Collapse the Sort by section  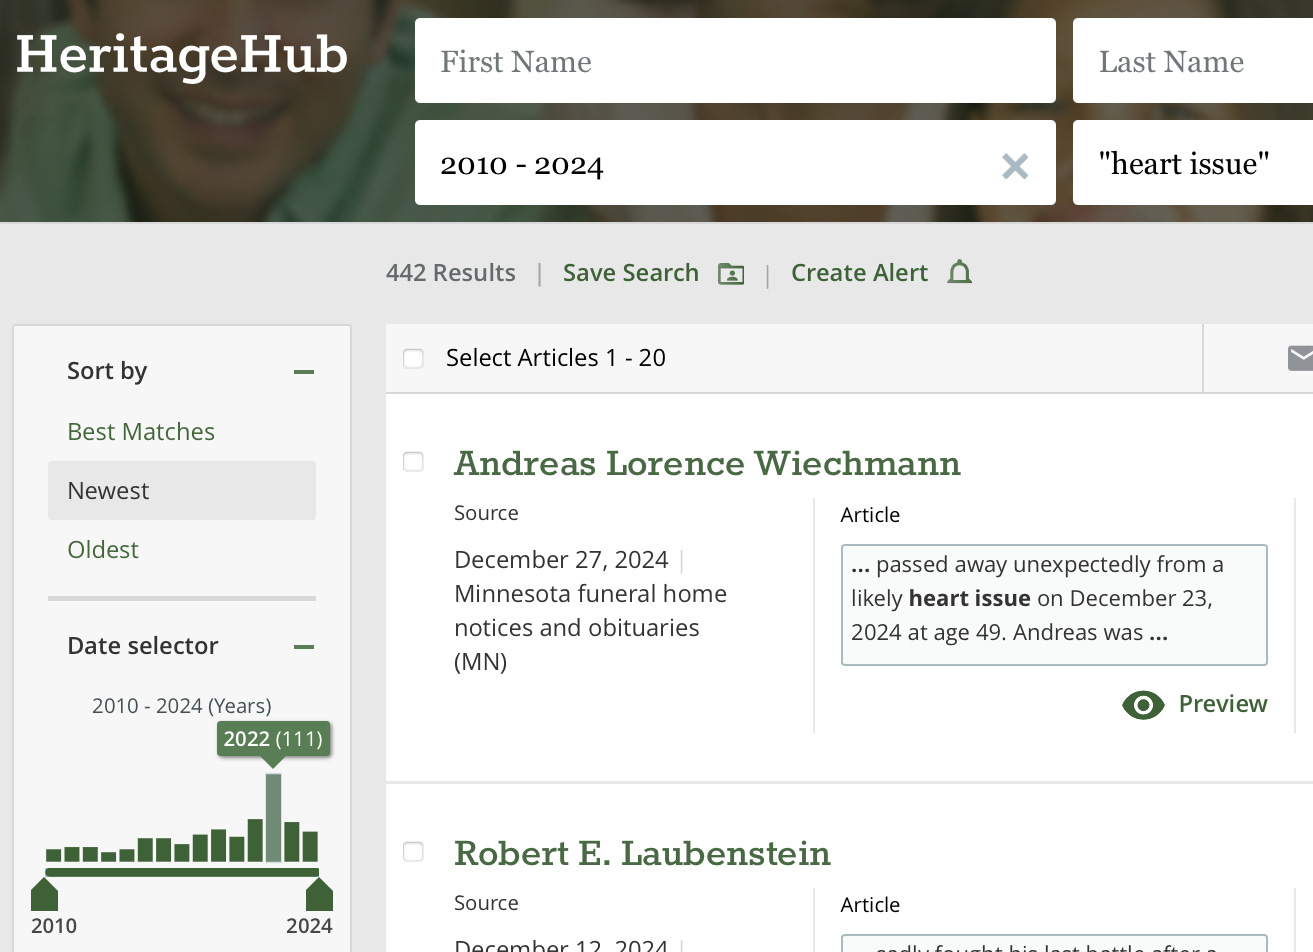click(304, 372)
